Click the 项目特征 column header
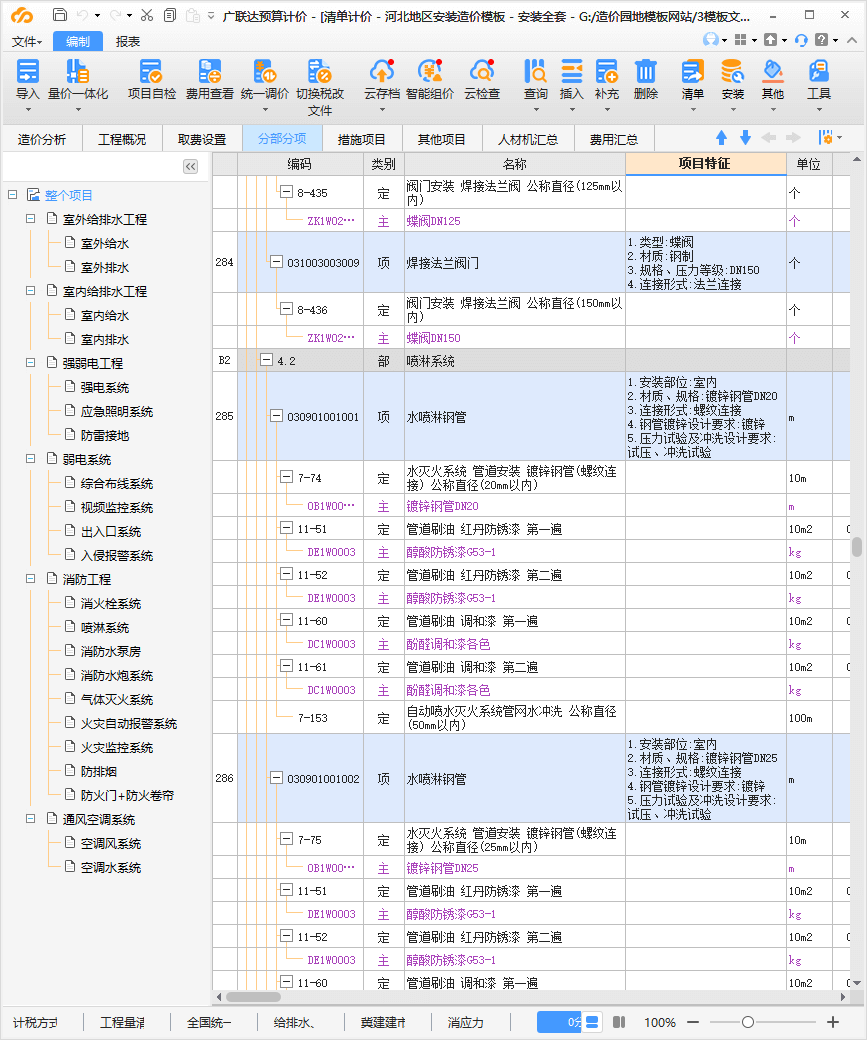Viewport: 867px width, 1040px height. point(705,163)
